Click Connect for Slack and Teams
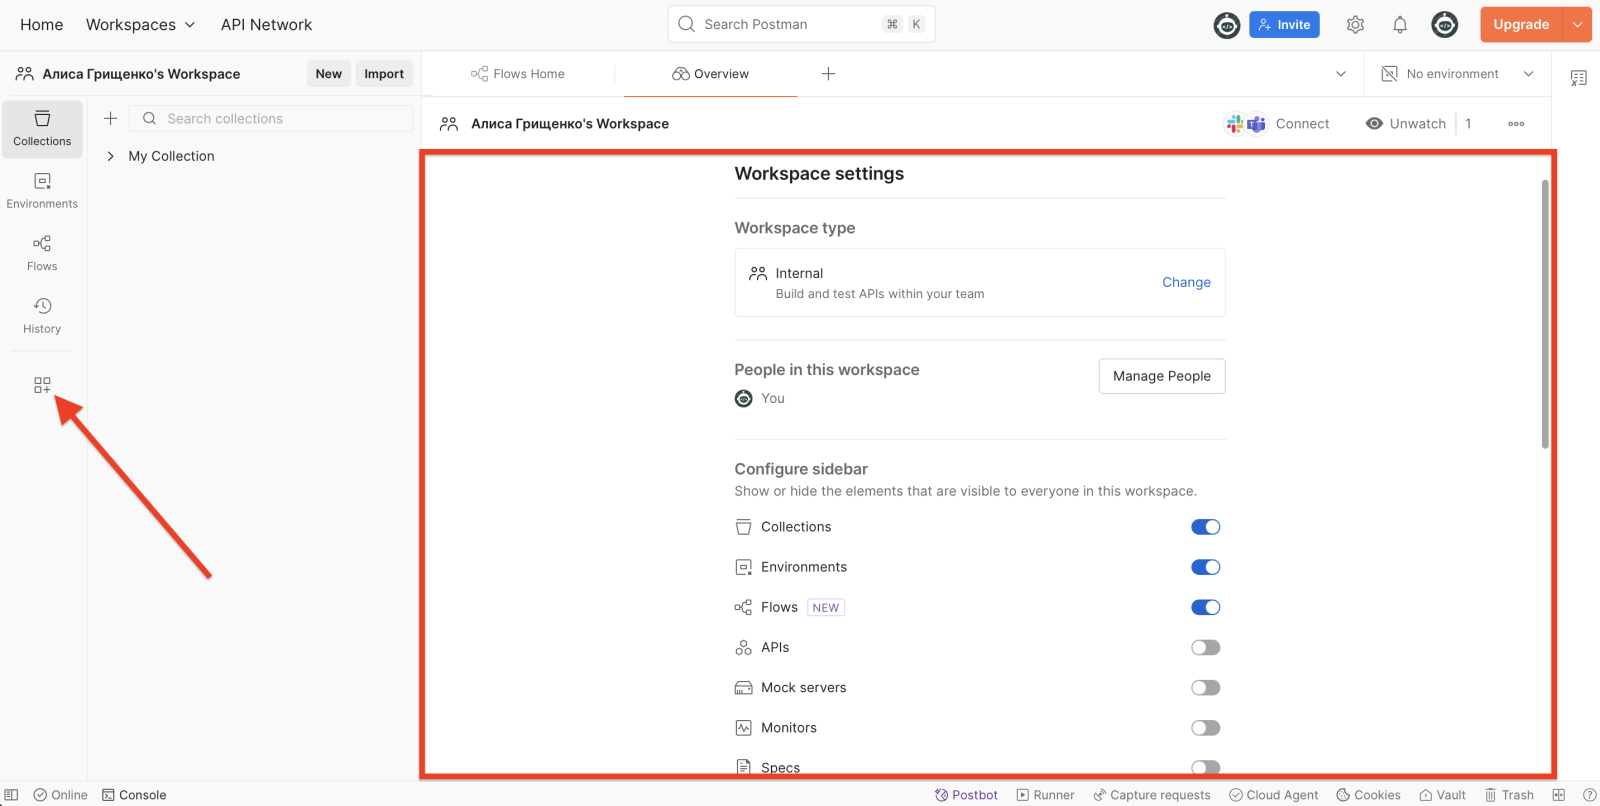Viewport: 1600px width, 806px height. [1278, 124]
